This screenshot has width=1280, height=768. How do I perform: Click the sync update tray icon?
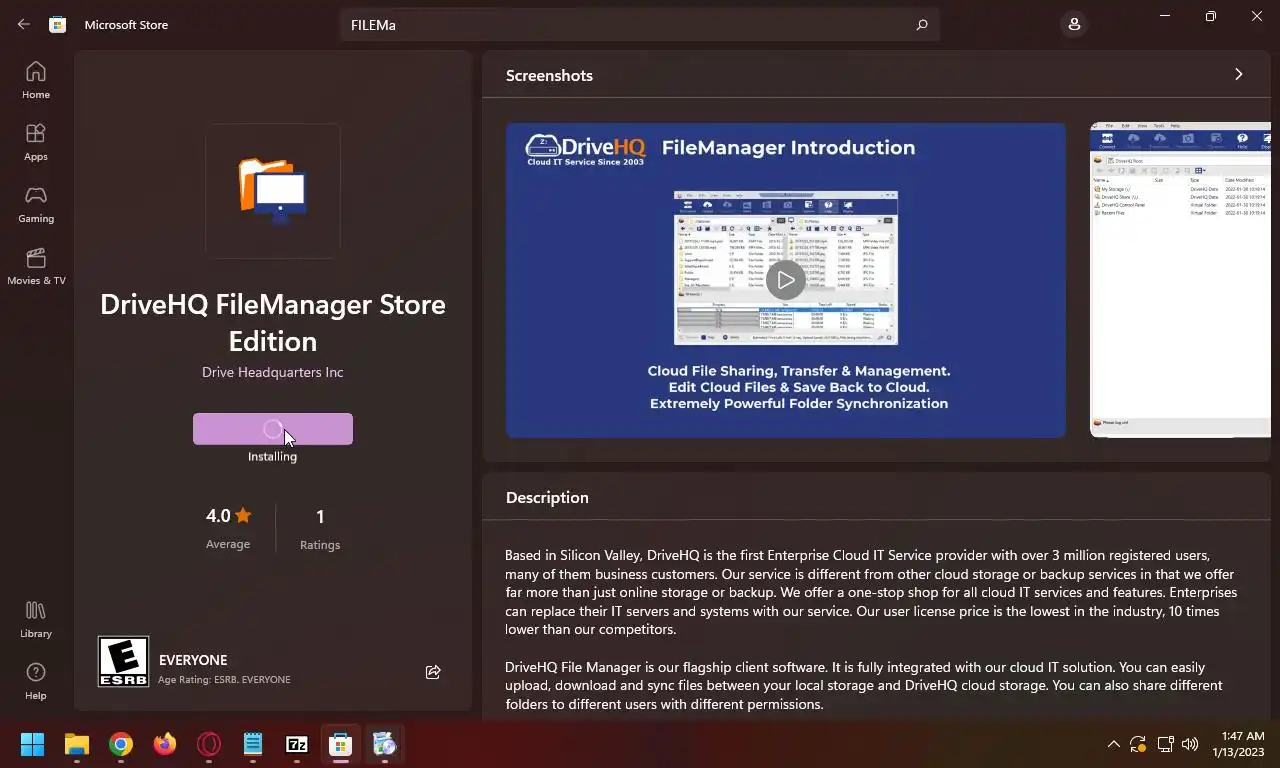click(x=1138, y=744)
